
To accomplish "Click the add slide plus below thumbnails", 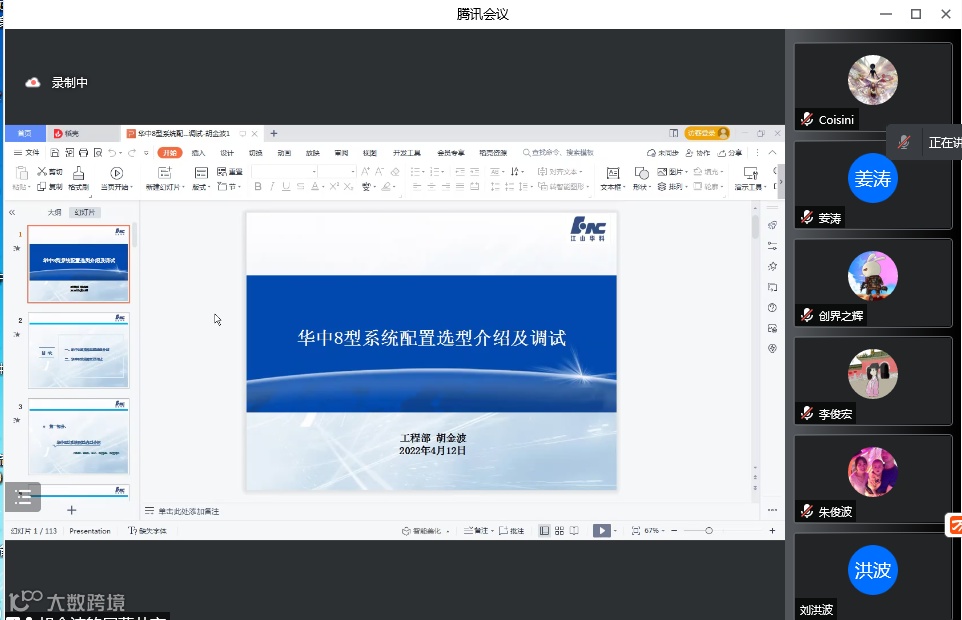I will pos(72,510).
